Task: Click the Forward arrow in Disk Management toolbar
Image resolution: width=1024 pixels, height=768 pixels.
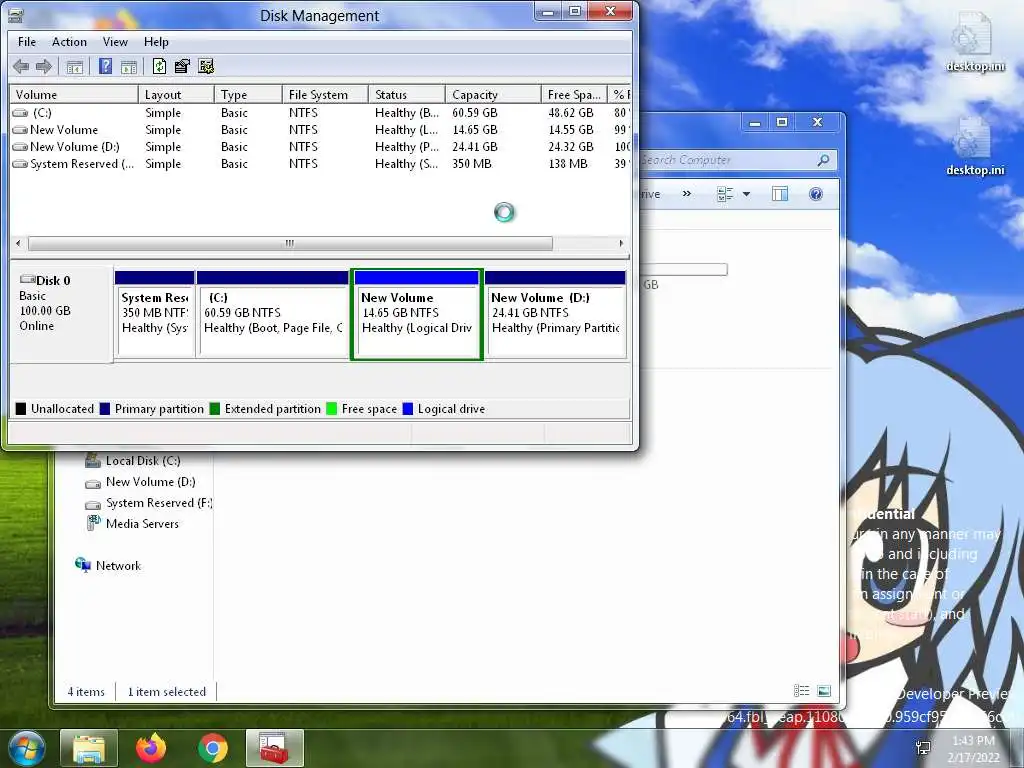Action: [44, 66]
